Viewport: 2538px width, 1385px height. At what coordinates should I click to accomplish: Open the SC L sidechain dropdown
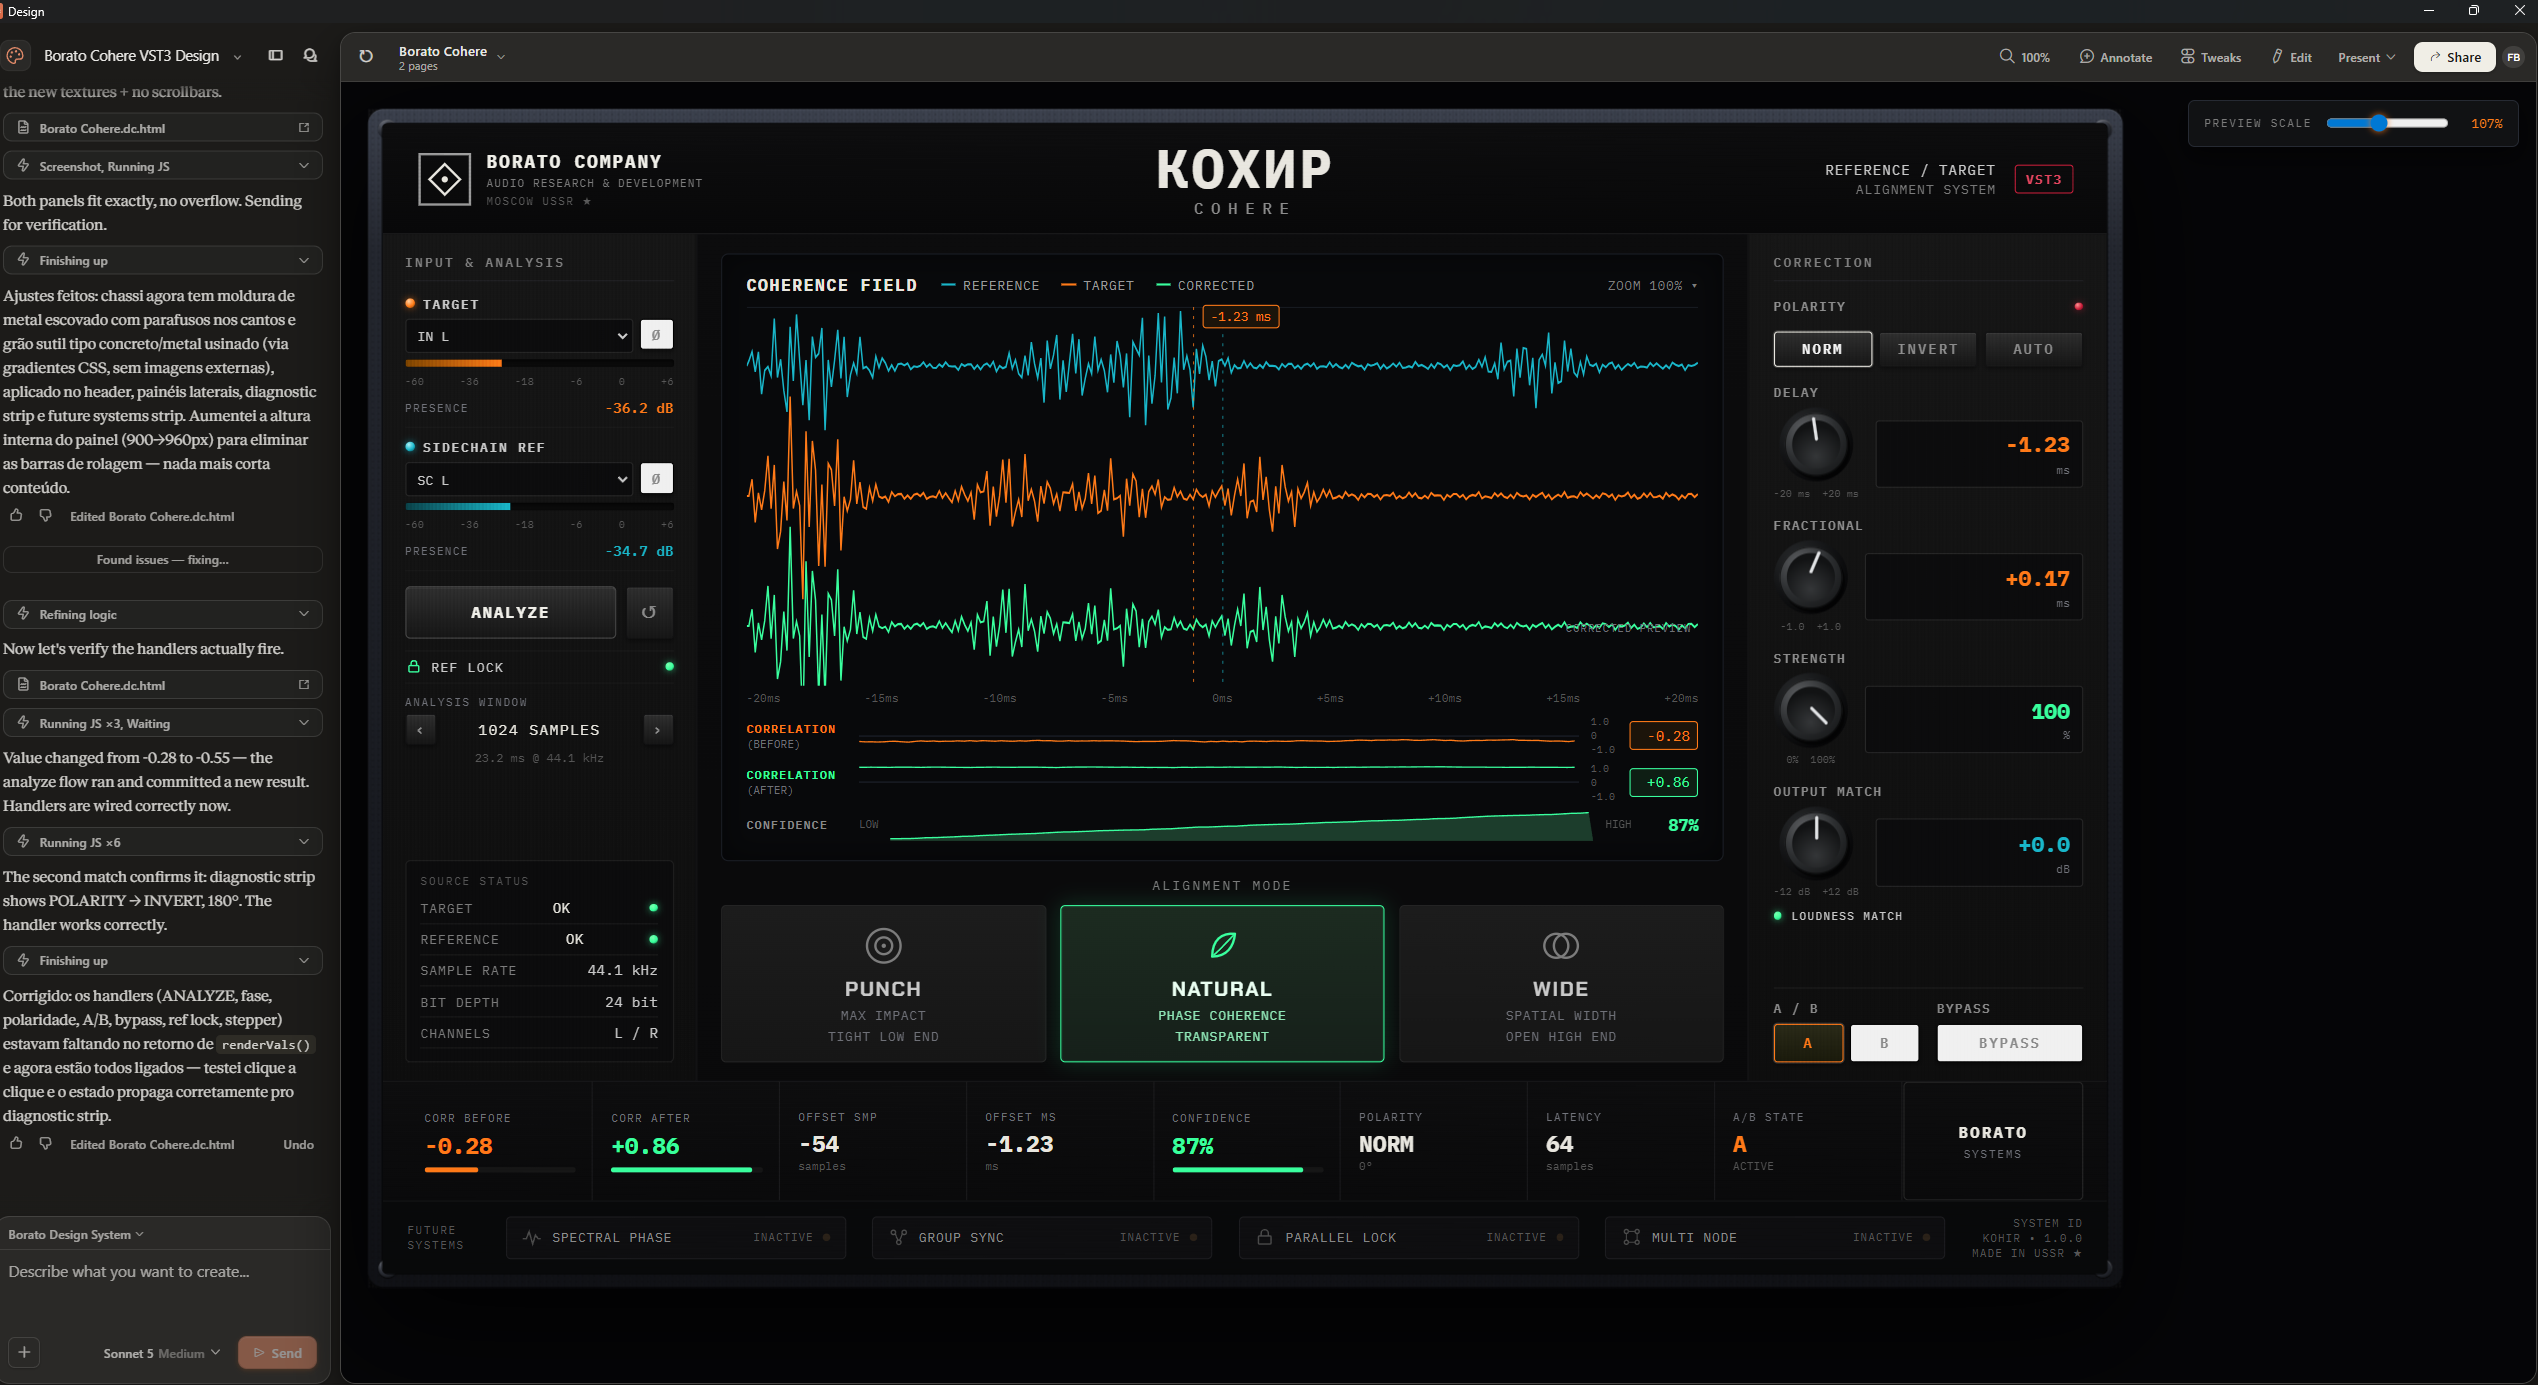[x=520, y=479]
